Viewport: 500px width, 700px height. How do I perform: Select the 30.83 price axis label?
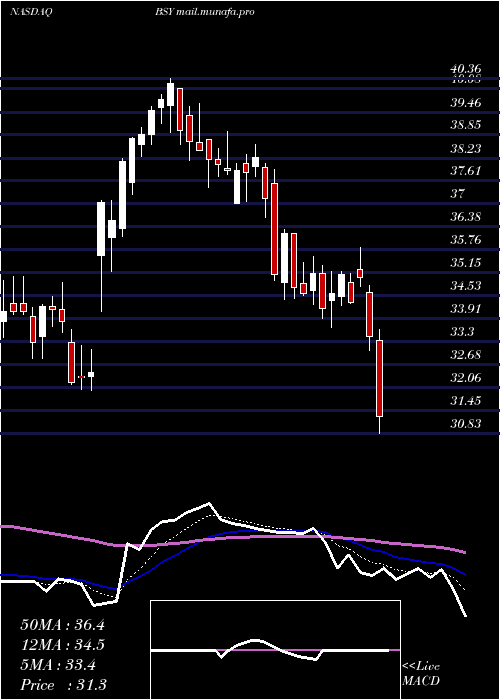466,424
